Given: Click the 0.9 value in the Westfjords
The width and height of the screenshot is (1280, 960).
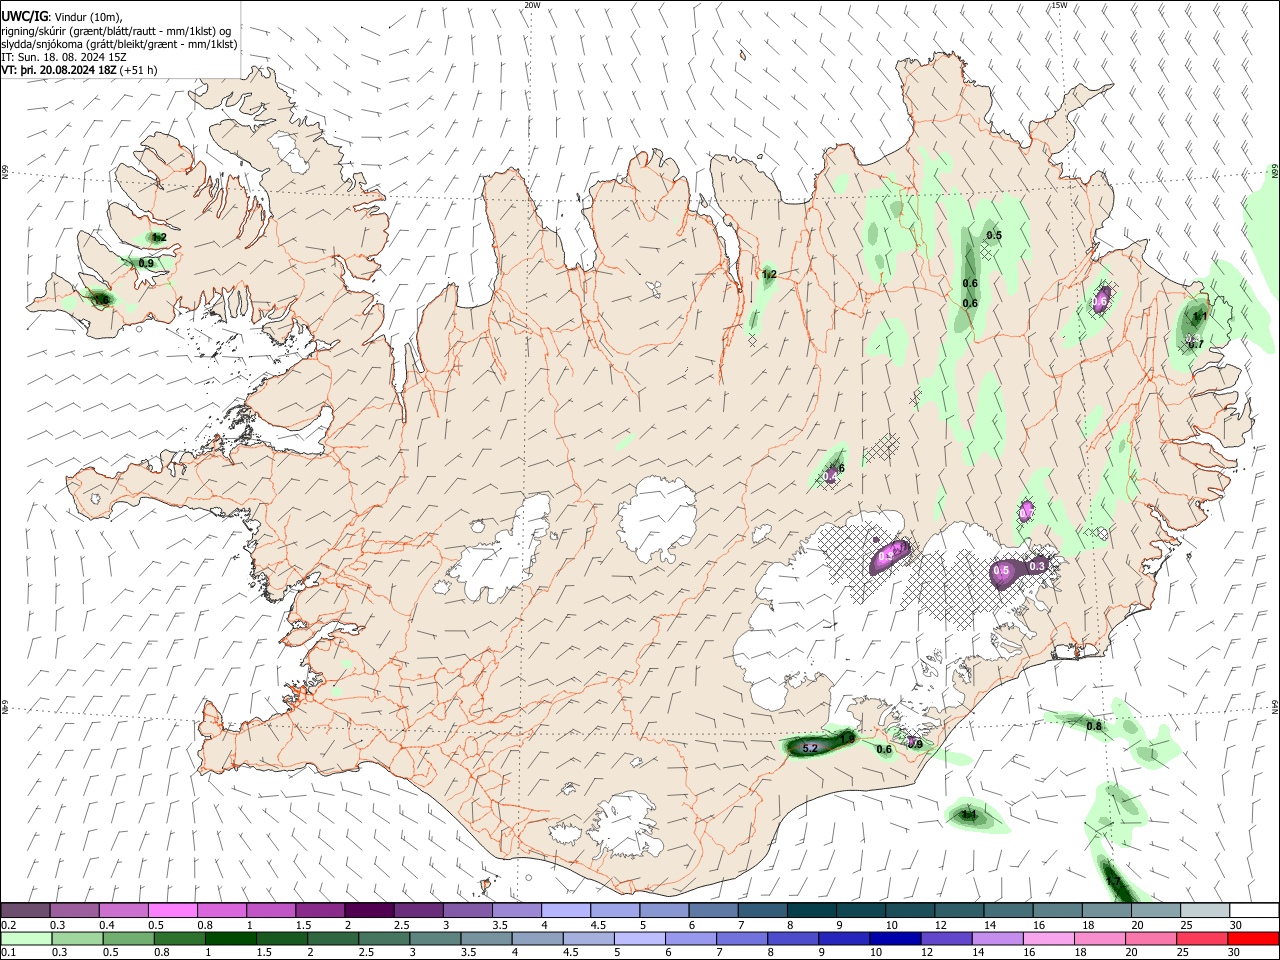Looking at the screenshot, I should 146,263.
